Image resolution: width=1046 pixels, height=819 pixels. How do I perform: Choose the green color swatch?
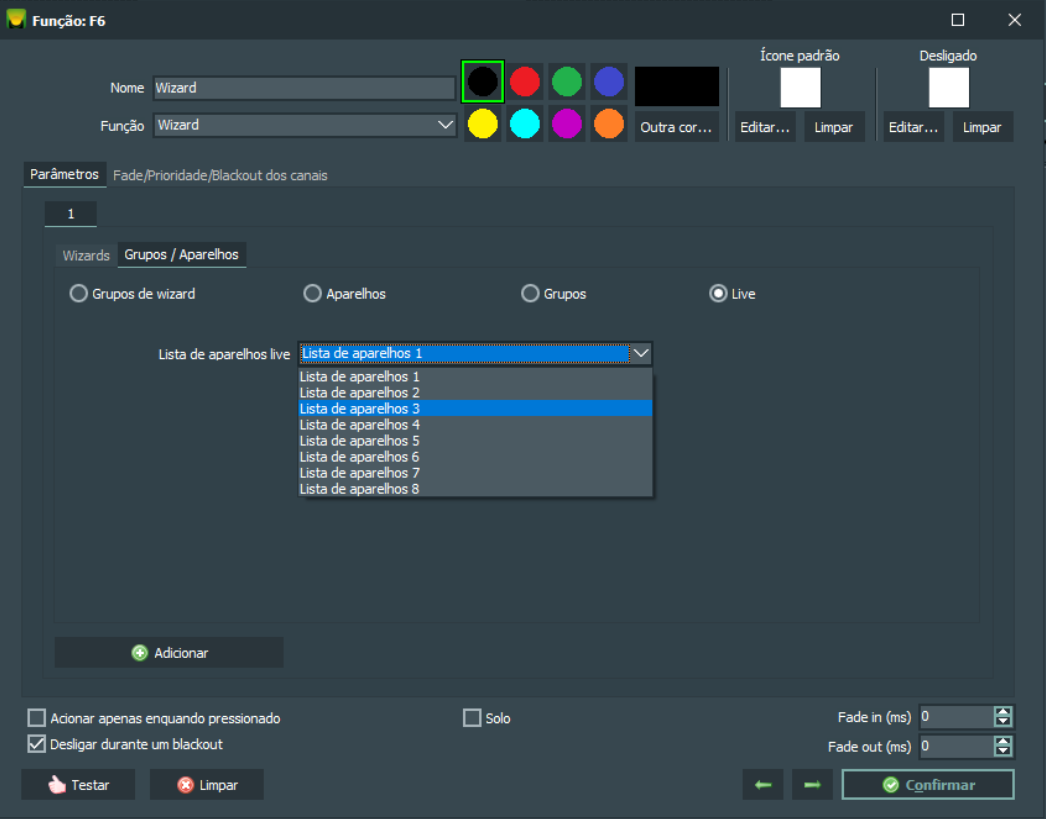coord(567,81)
